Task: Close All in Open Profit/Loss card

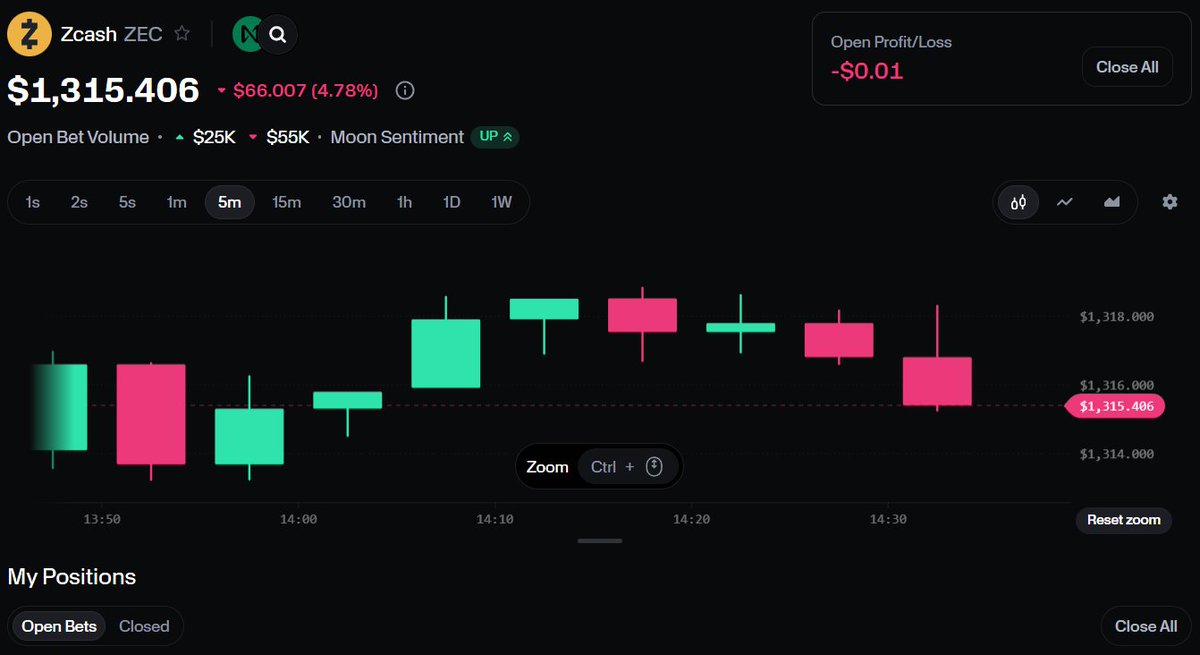Action: tap(1127, 67)
